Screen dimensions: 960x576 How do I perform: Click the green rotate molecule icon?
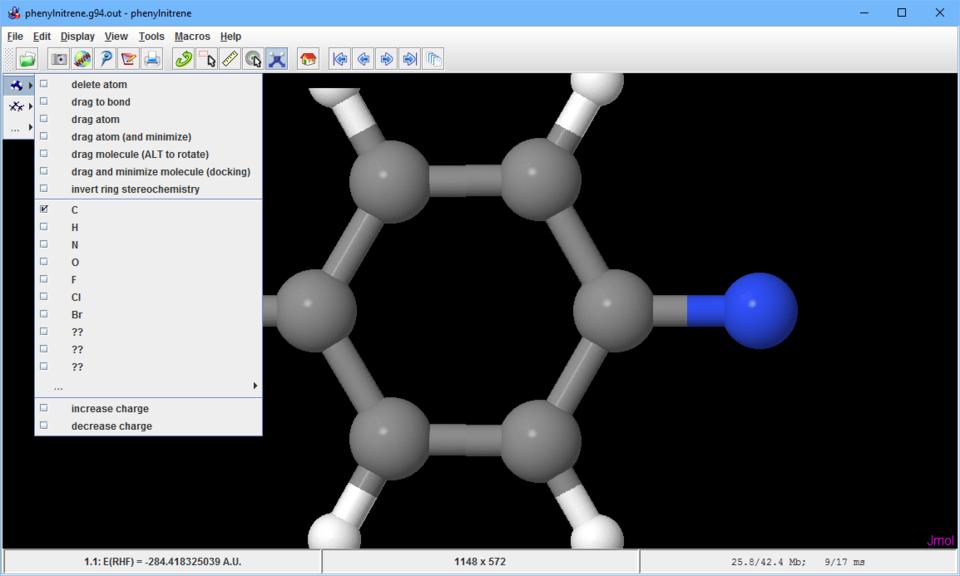click(x=183, y=59)
